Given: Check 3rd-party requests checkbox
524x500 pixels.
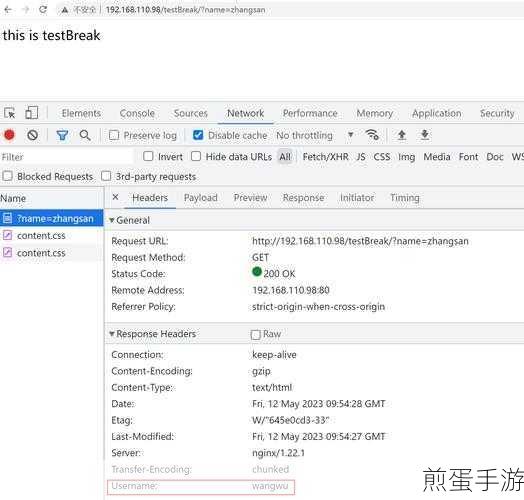Looking at the screenshot, I should click(x=106, y=176).
